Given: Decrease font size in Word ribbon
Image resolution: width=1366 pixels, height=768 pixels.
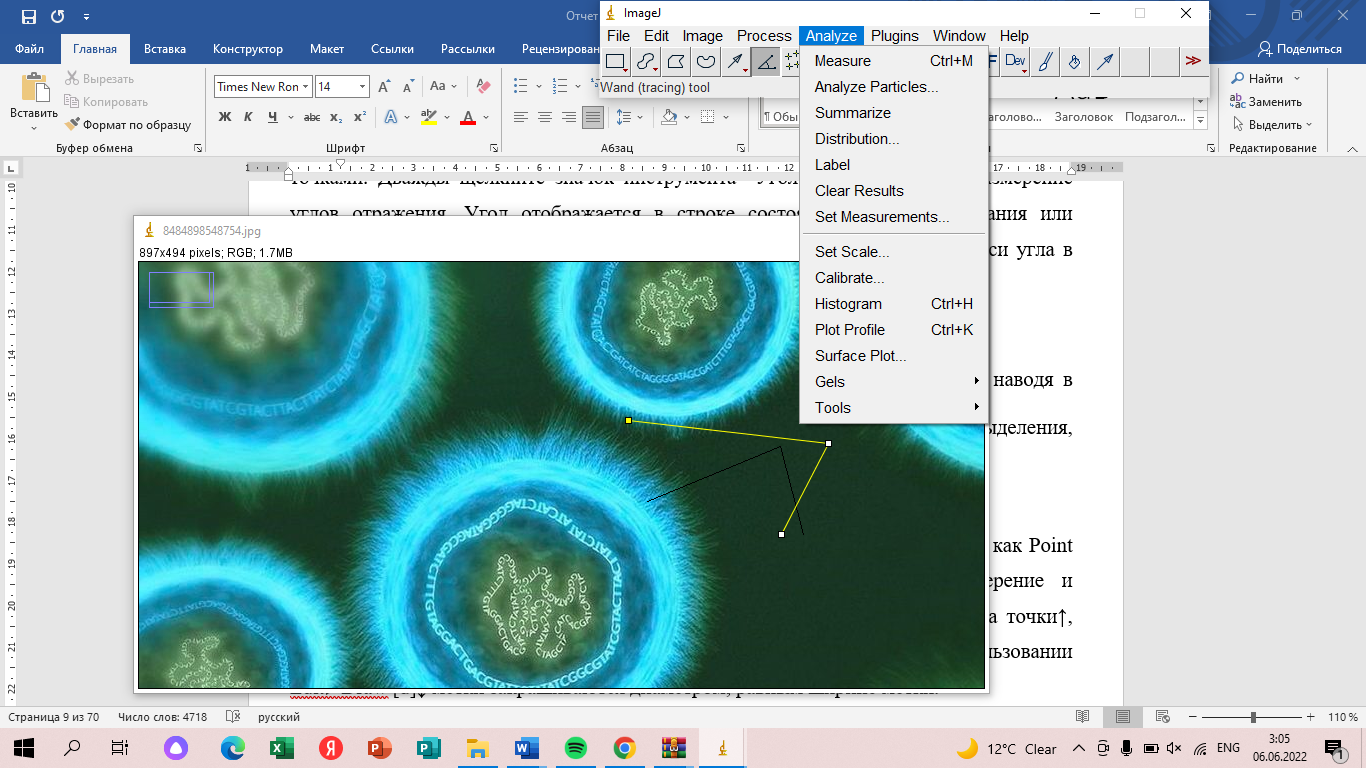Looking at the screenshot, I should tap(408, 87).
